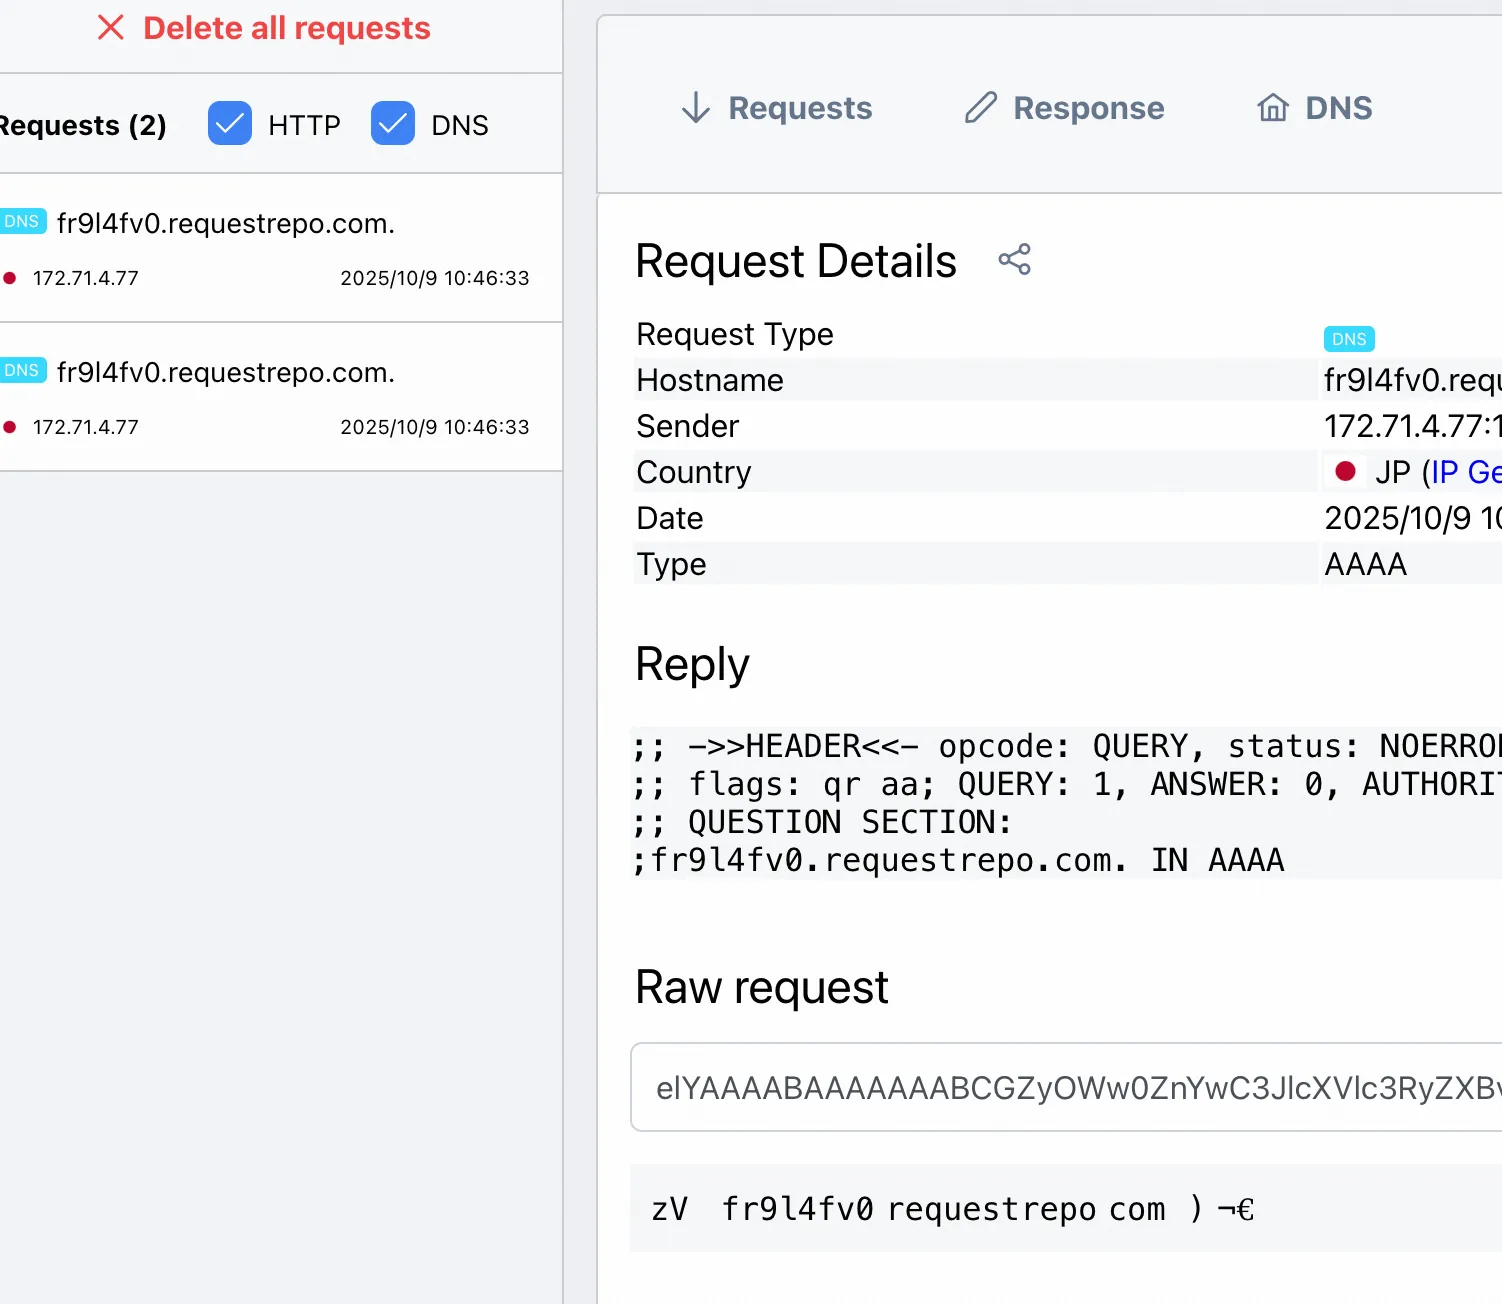Screen dimensions: 1502x1304
Task: Click the Sender IP address value
Action: click(x=1411, y=426)
